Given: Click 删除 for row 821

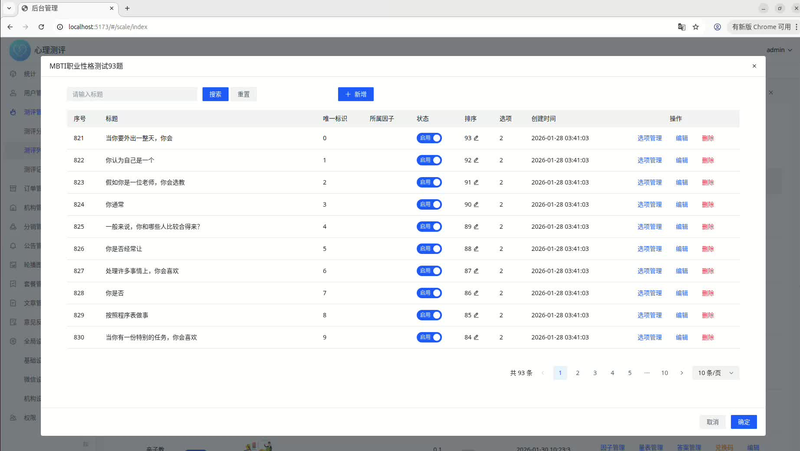Looking at the screenshot, I should 708,138.
